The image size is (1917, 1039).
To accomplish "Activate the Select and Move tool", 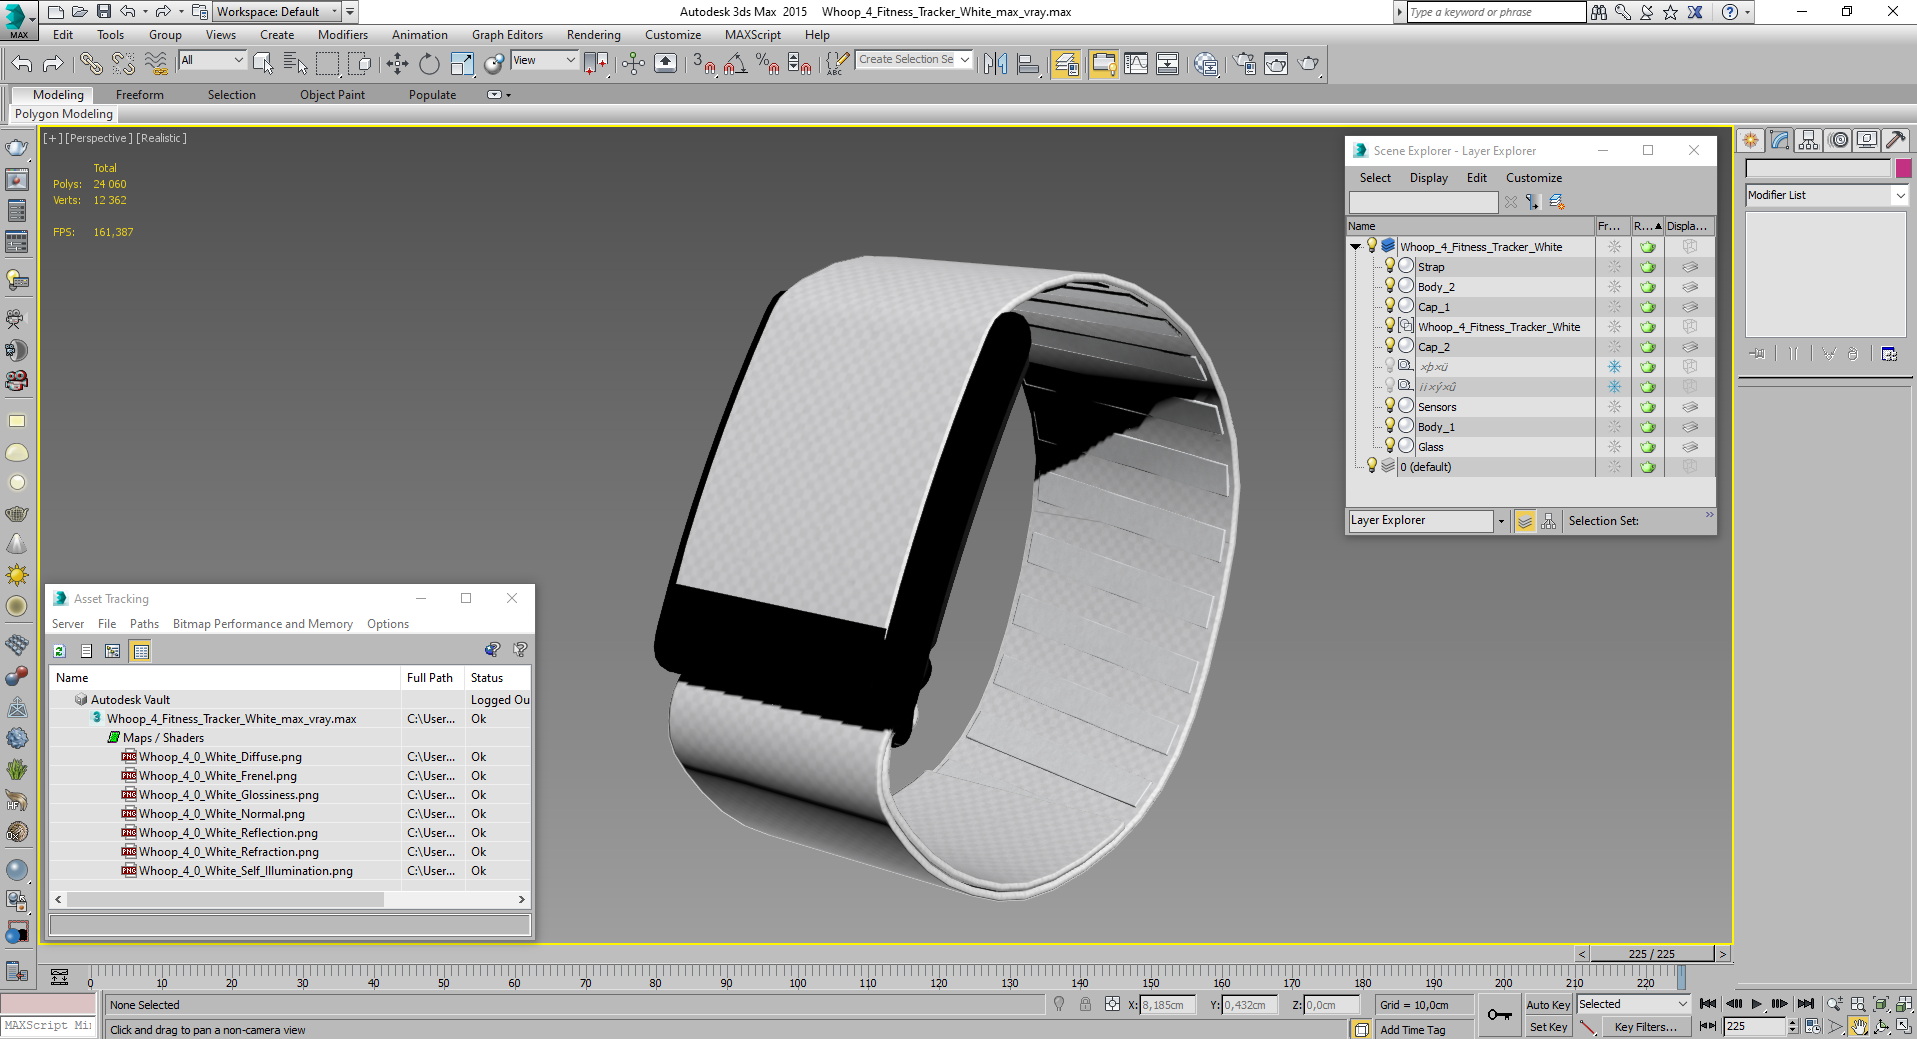I will [x=397, y=64].
